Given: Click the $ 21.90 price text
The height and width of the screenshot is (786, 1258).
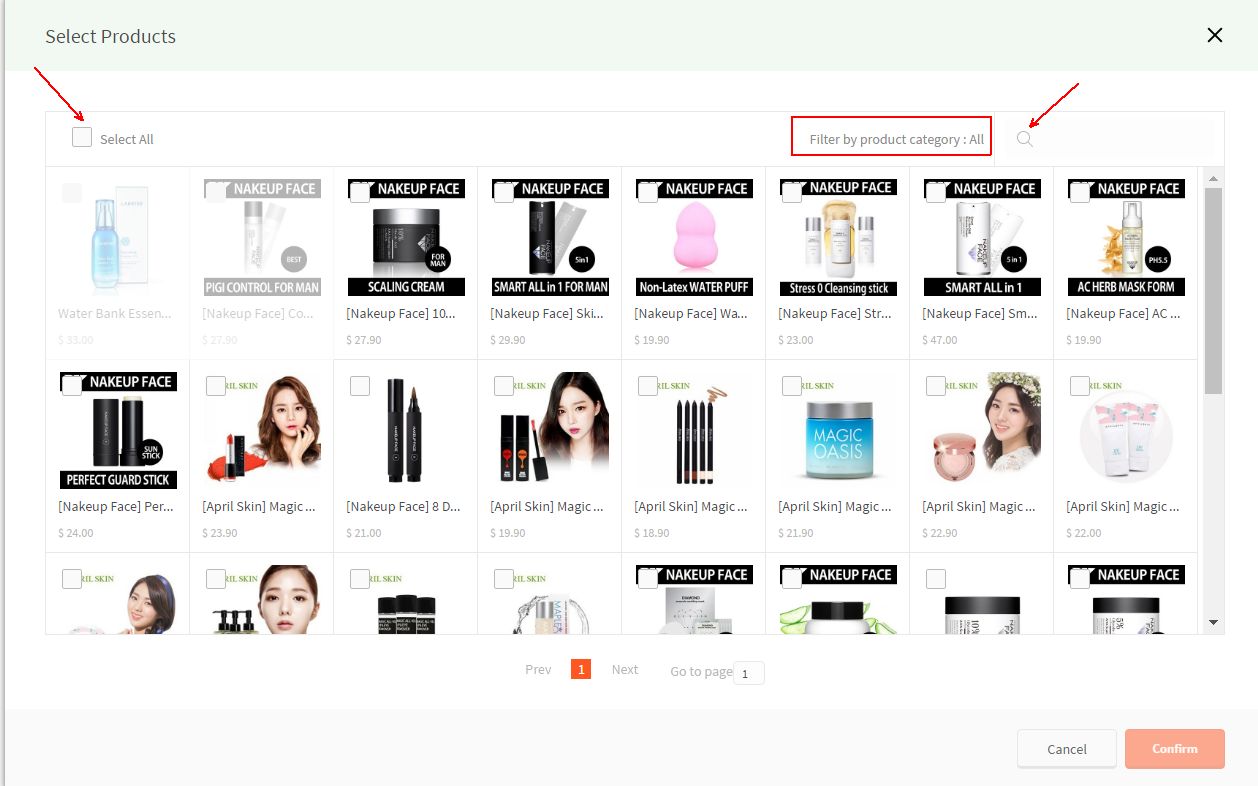Looking at the screenshot, I should [x=796, y=533].
